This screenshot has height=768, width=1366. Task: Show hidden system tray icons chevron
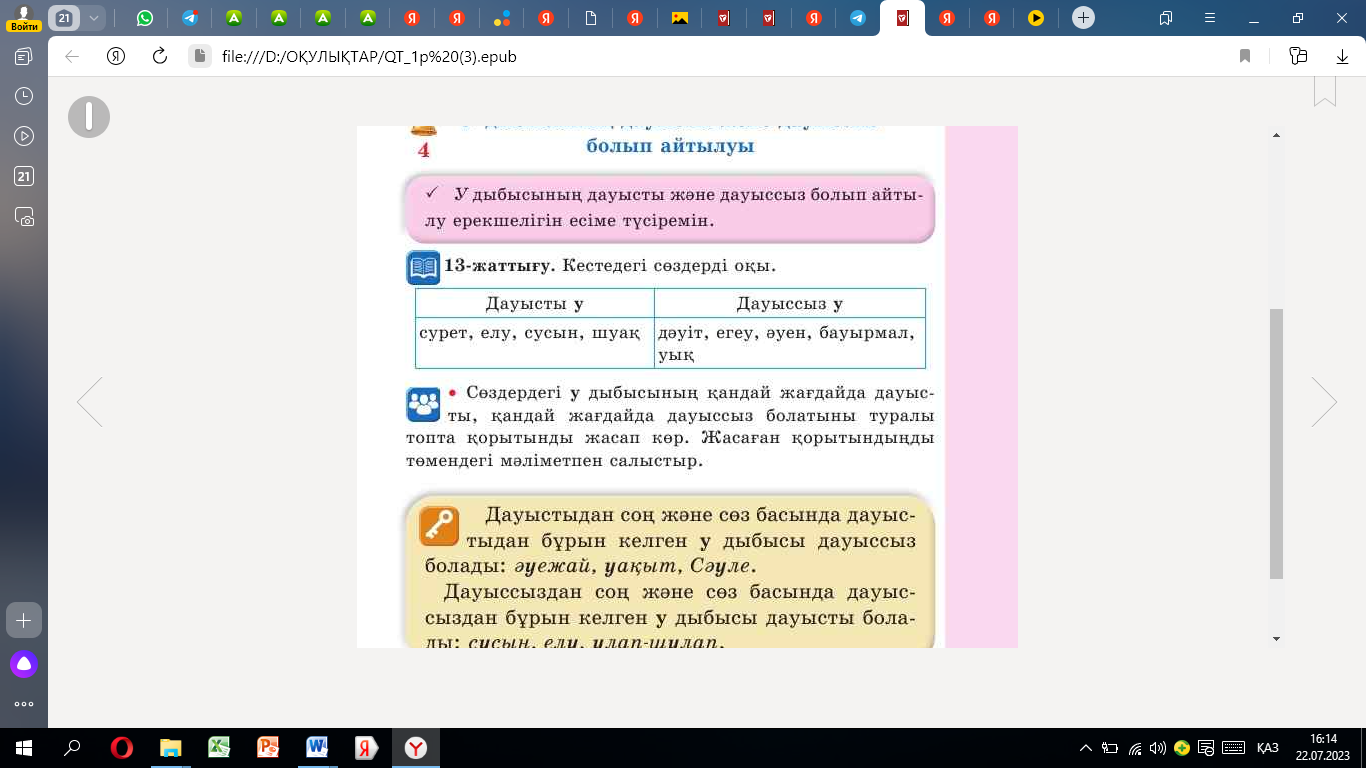point(1086,747)
